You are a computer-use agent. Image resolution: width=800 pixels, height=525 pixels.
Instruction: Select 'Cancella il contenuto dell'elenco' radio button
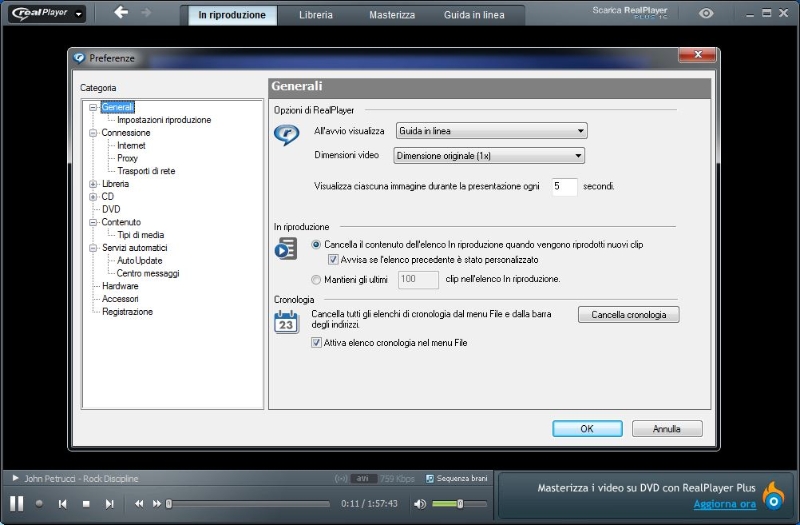coord(317,244)
